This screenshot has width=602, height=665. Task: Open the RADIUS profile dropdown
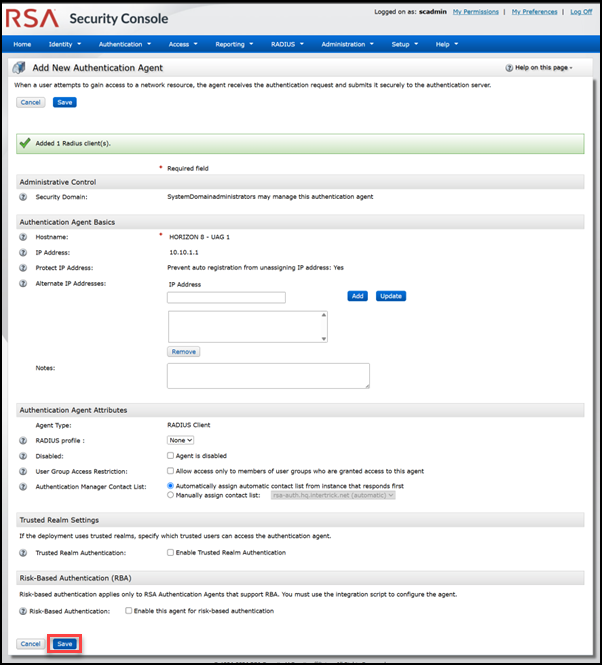pyautogui.click(x=181, y=440)
